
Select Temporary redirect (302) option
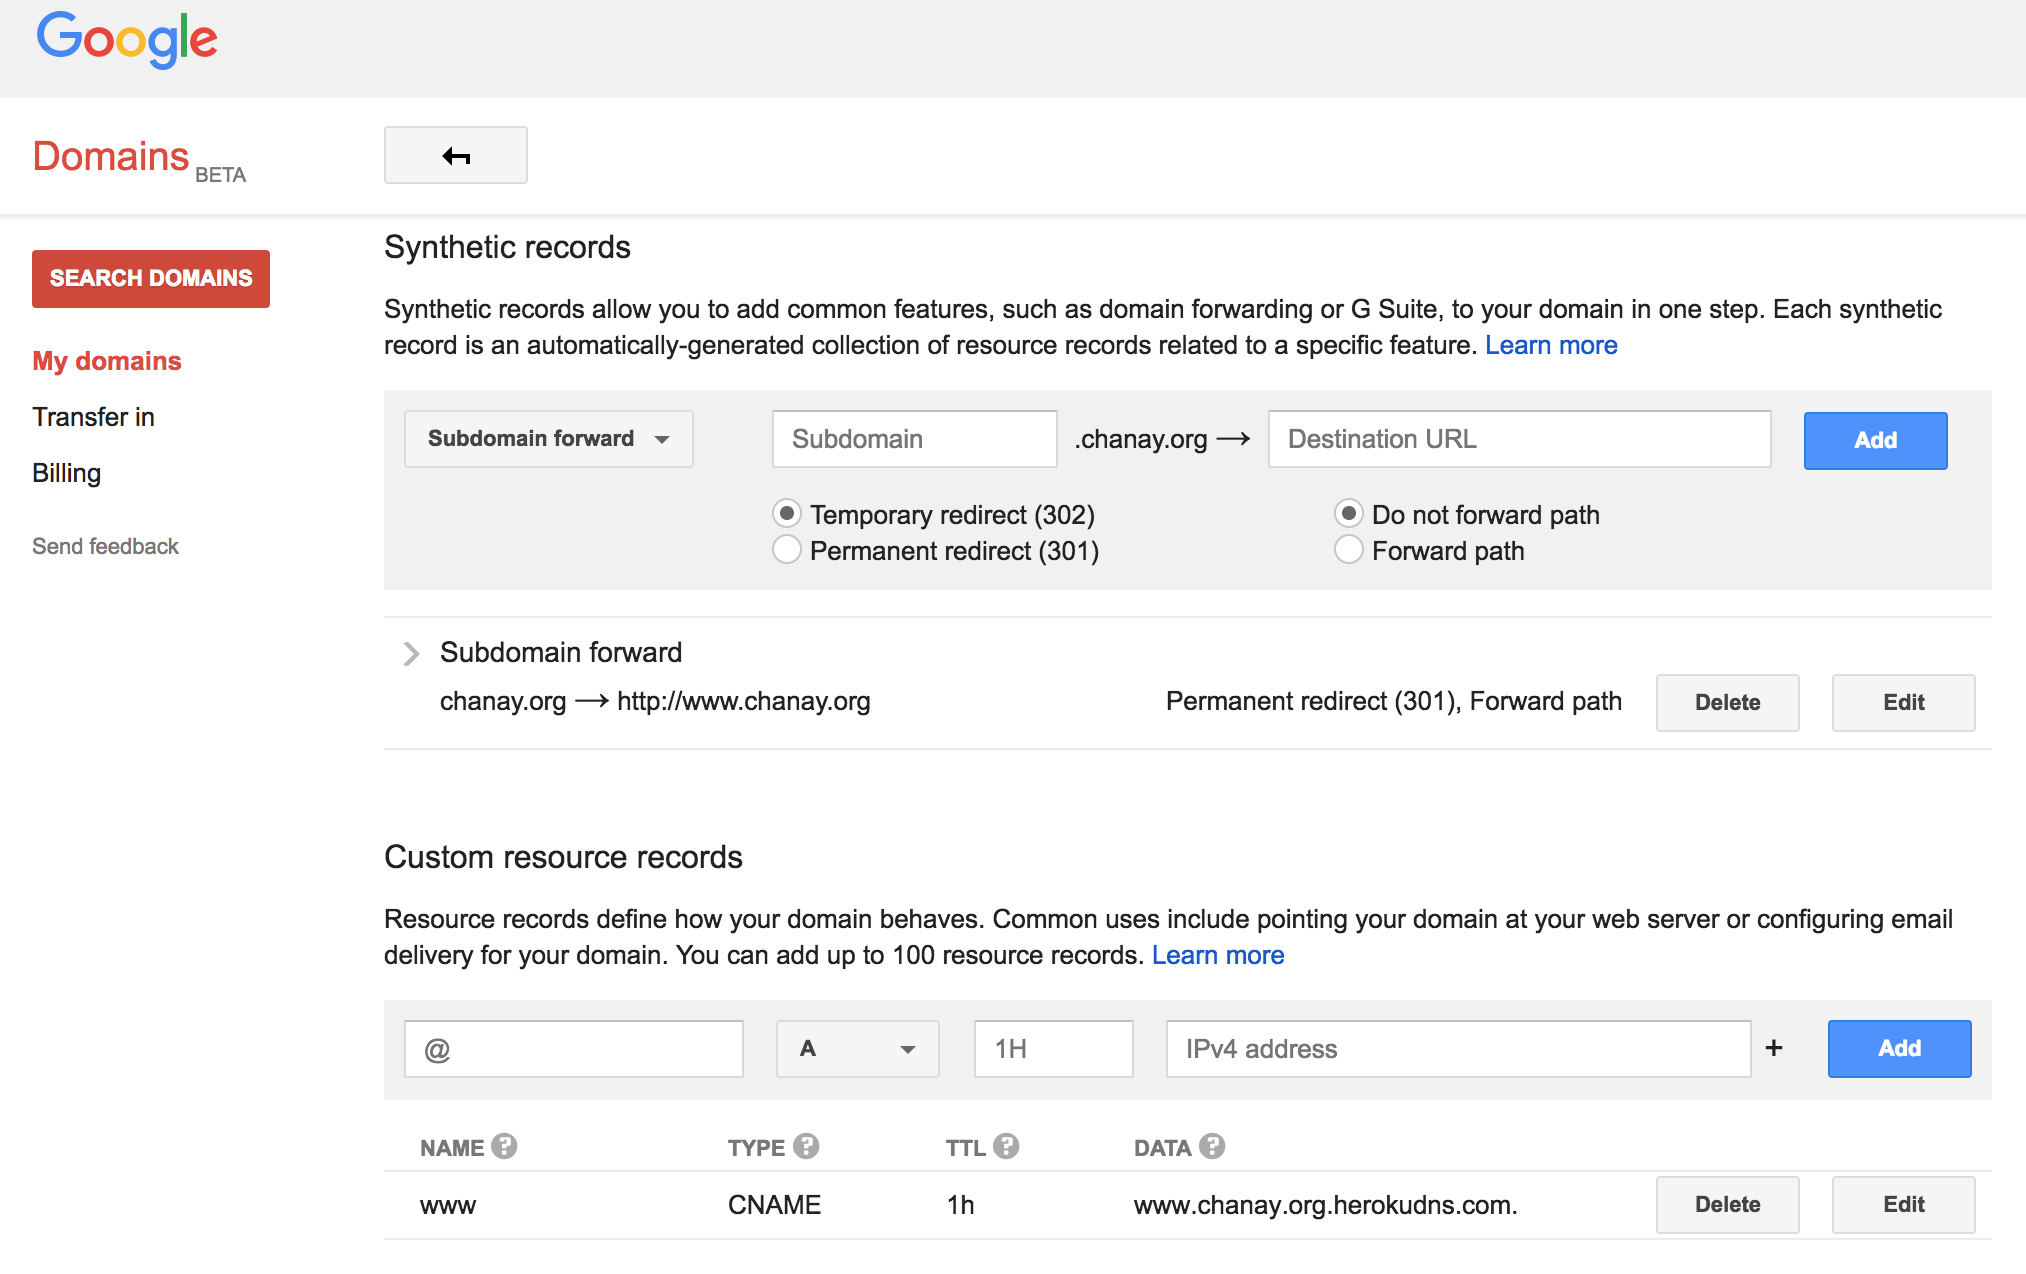pyautogui.click(x=787, y=514)
